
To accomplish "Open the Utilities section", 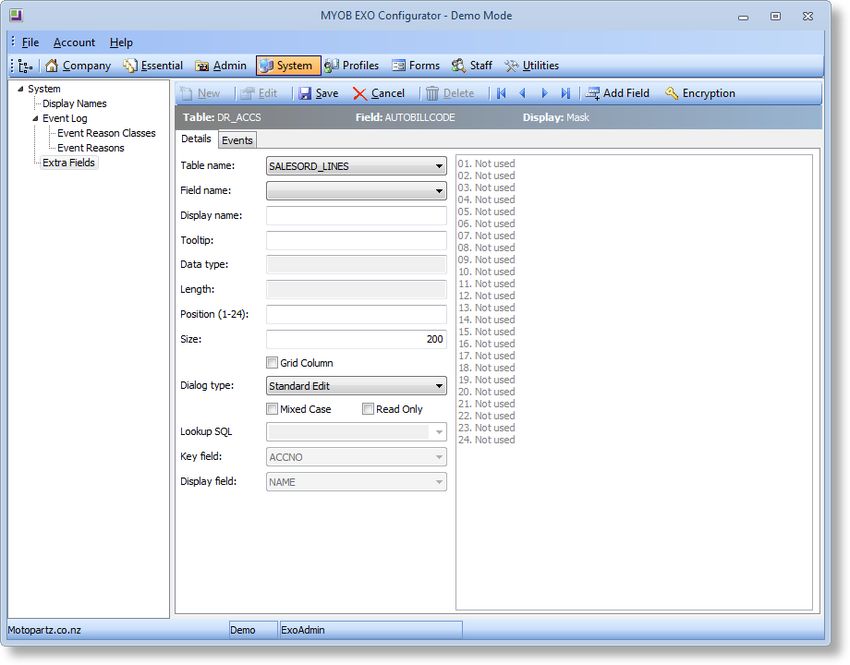I will pos(532,66).
